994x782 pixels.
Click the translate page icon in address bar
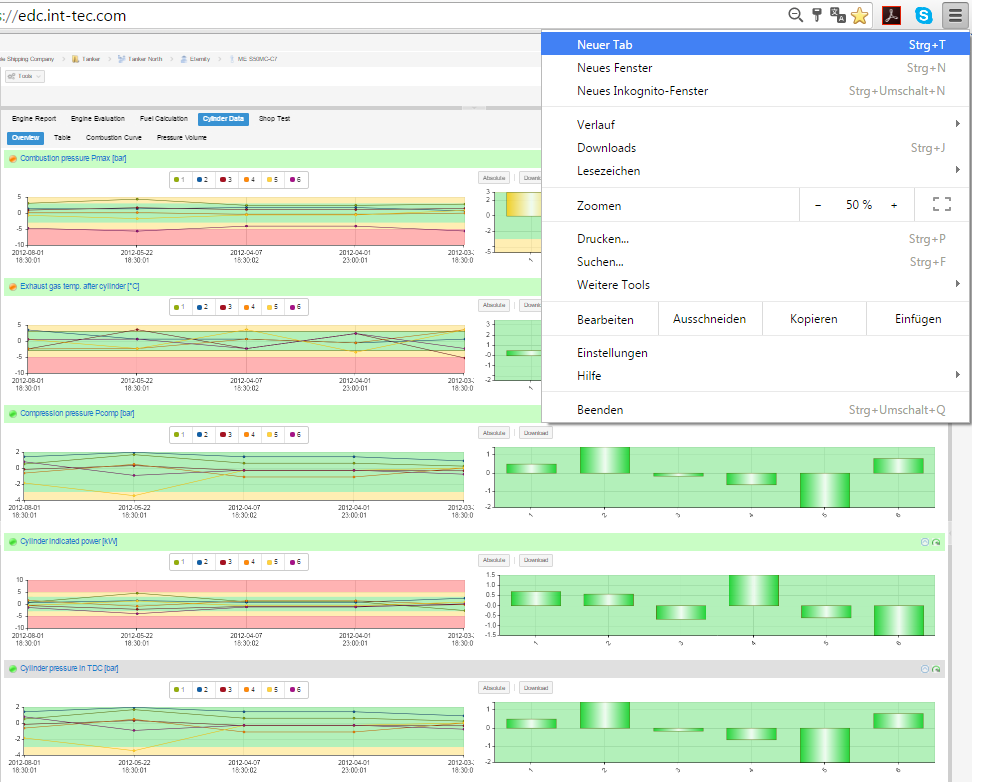(838, 16)
